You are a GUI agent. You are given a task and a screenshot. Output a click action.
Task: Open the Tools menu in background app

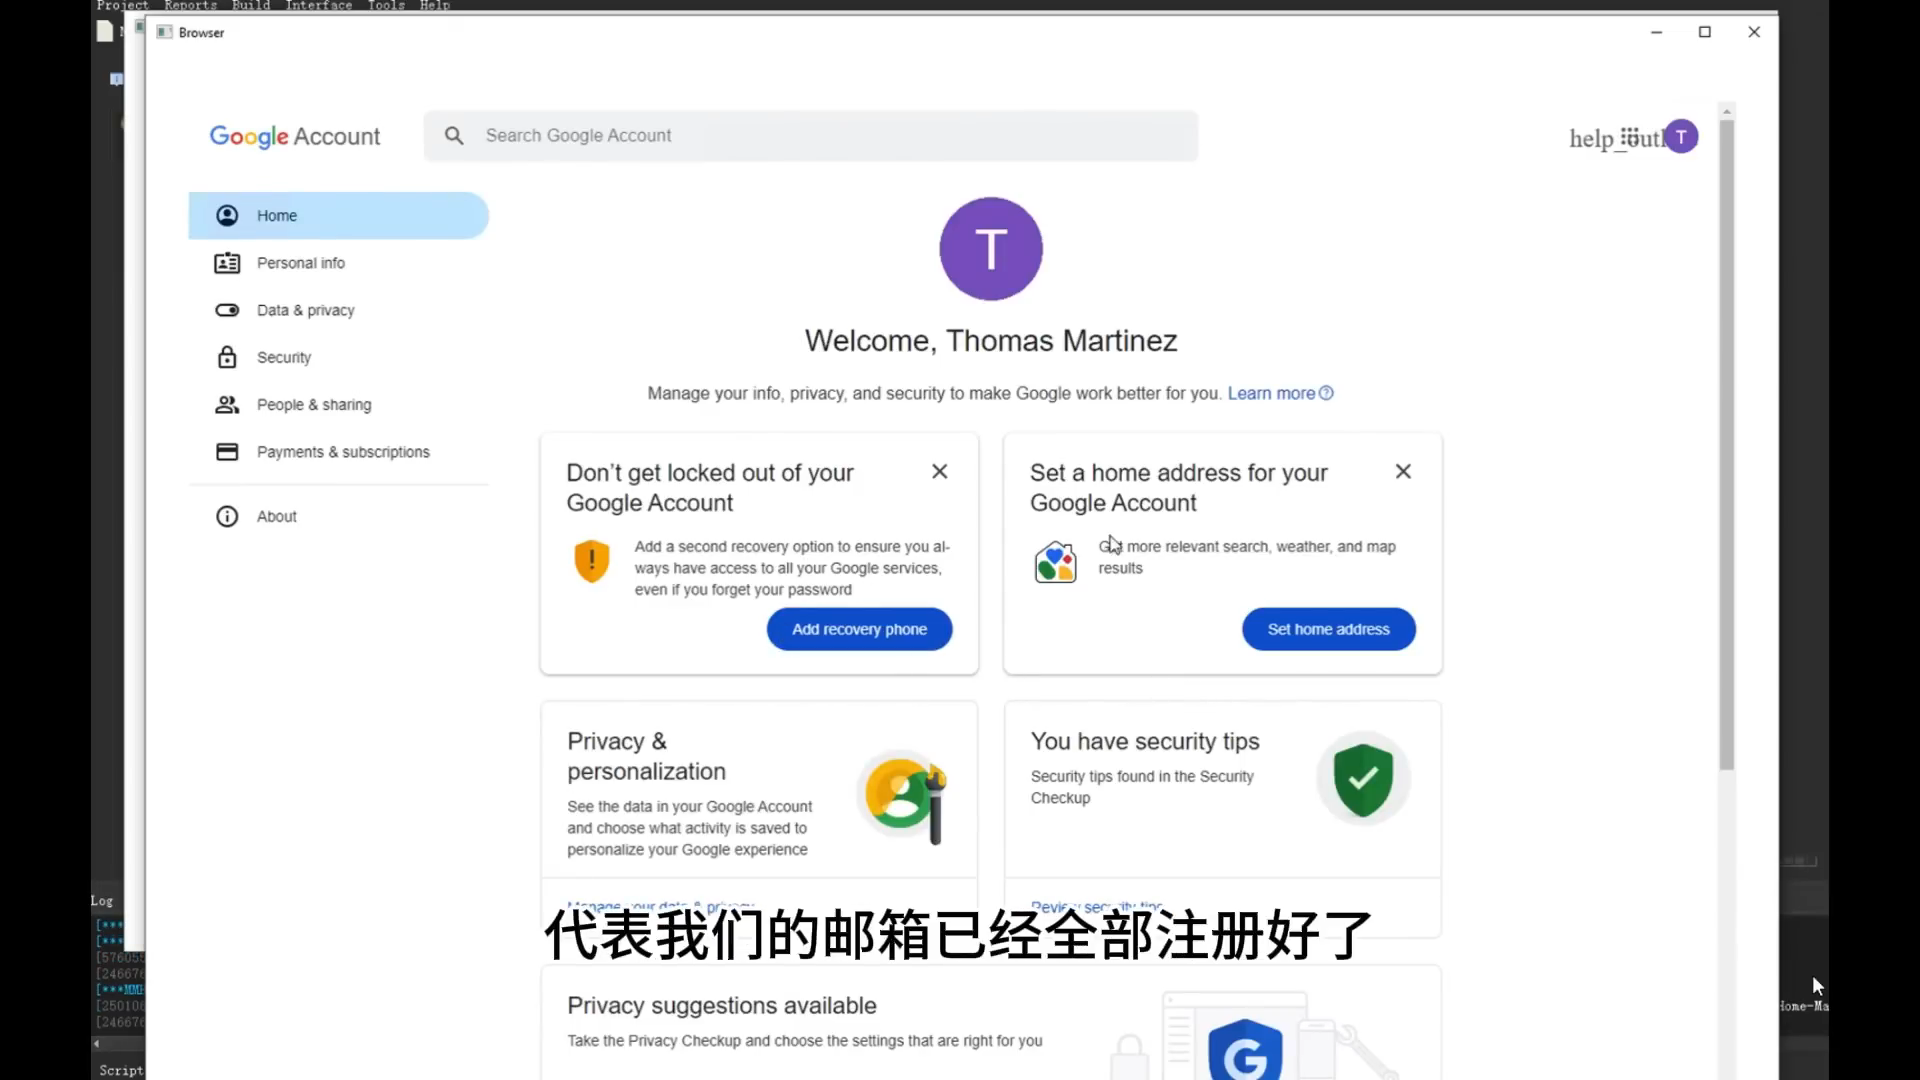386,6
